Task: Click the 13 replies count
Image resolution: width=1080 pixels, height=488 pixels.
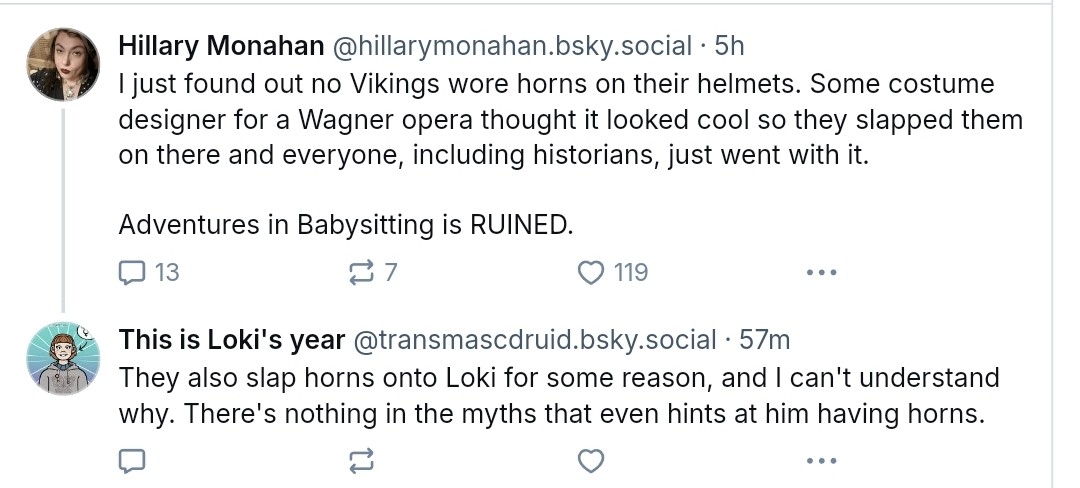Action: (x=167, y=271)
